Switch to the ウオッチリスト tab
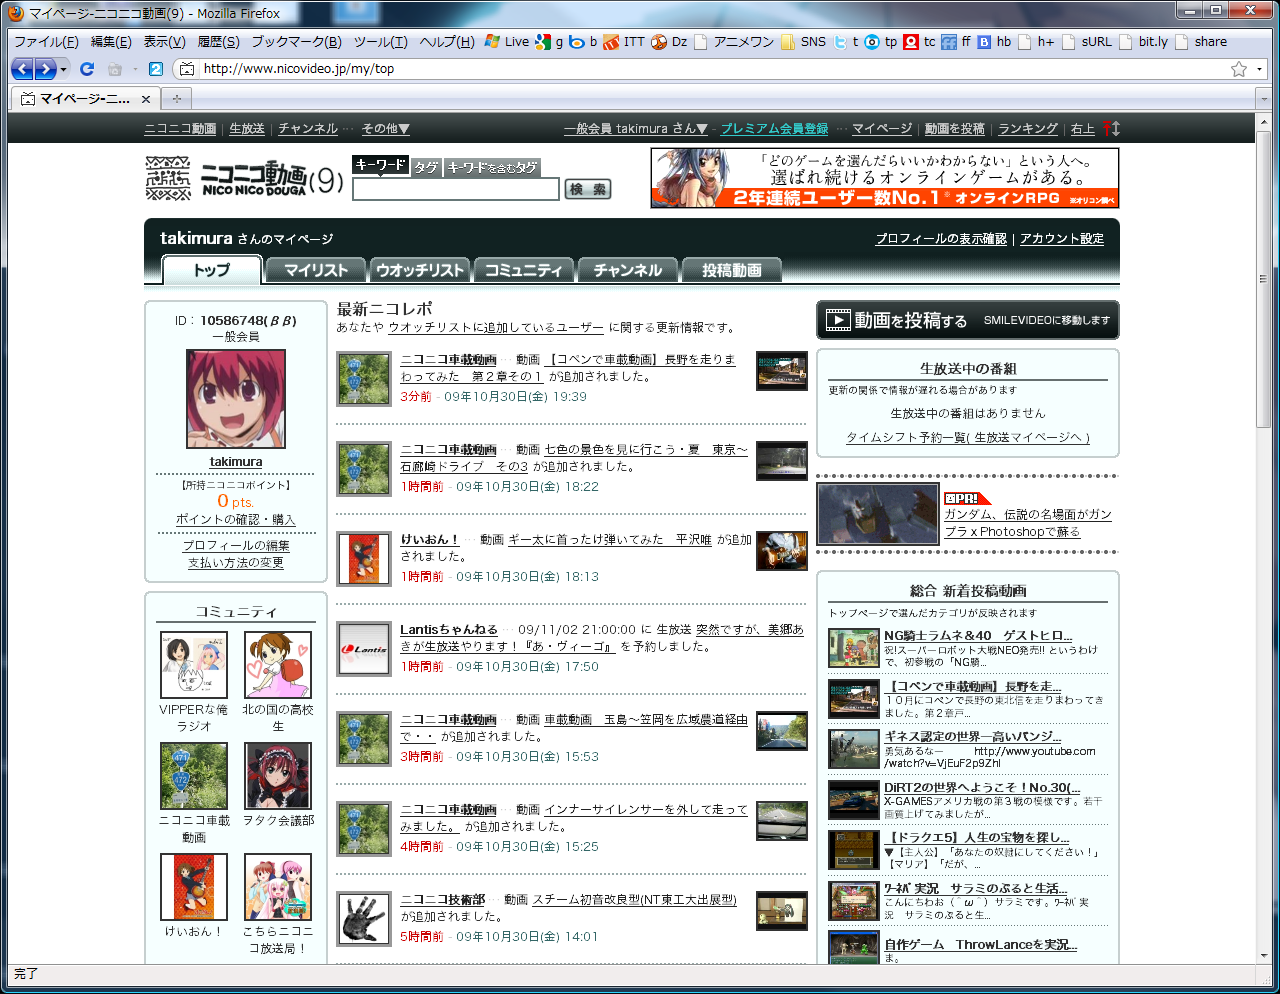 tap(420, 270)
